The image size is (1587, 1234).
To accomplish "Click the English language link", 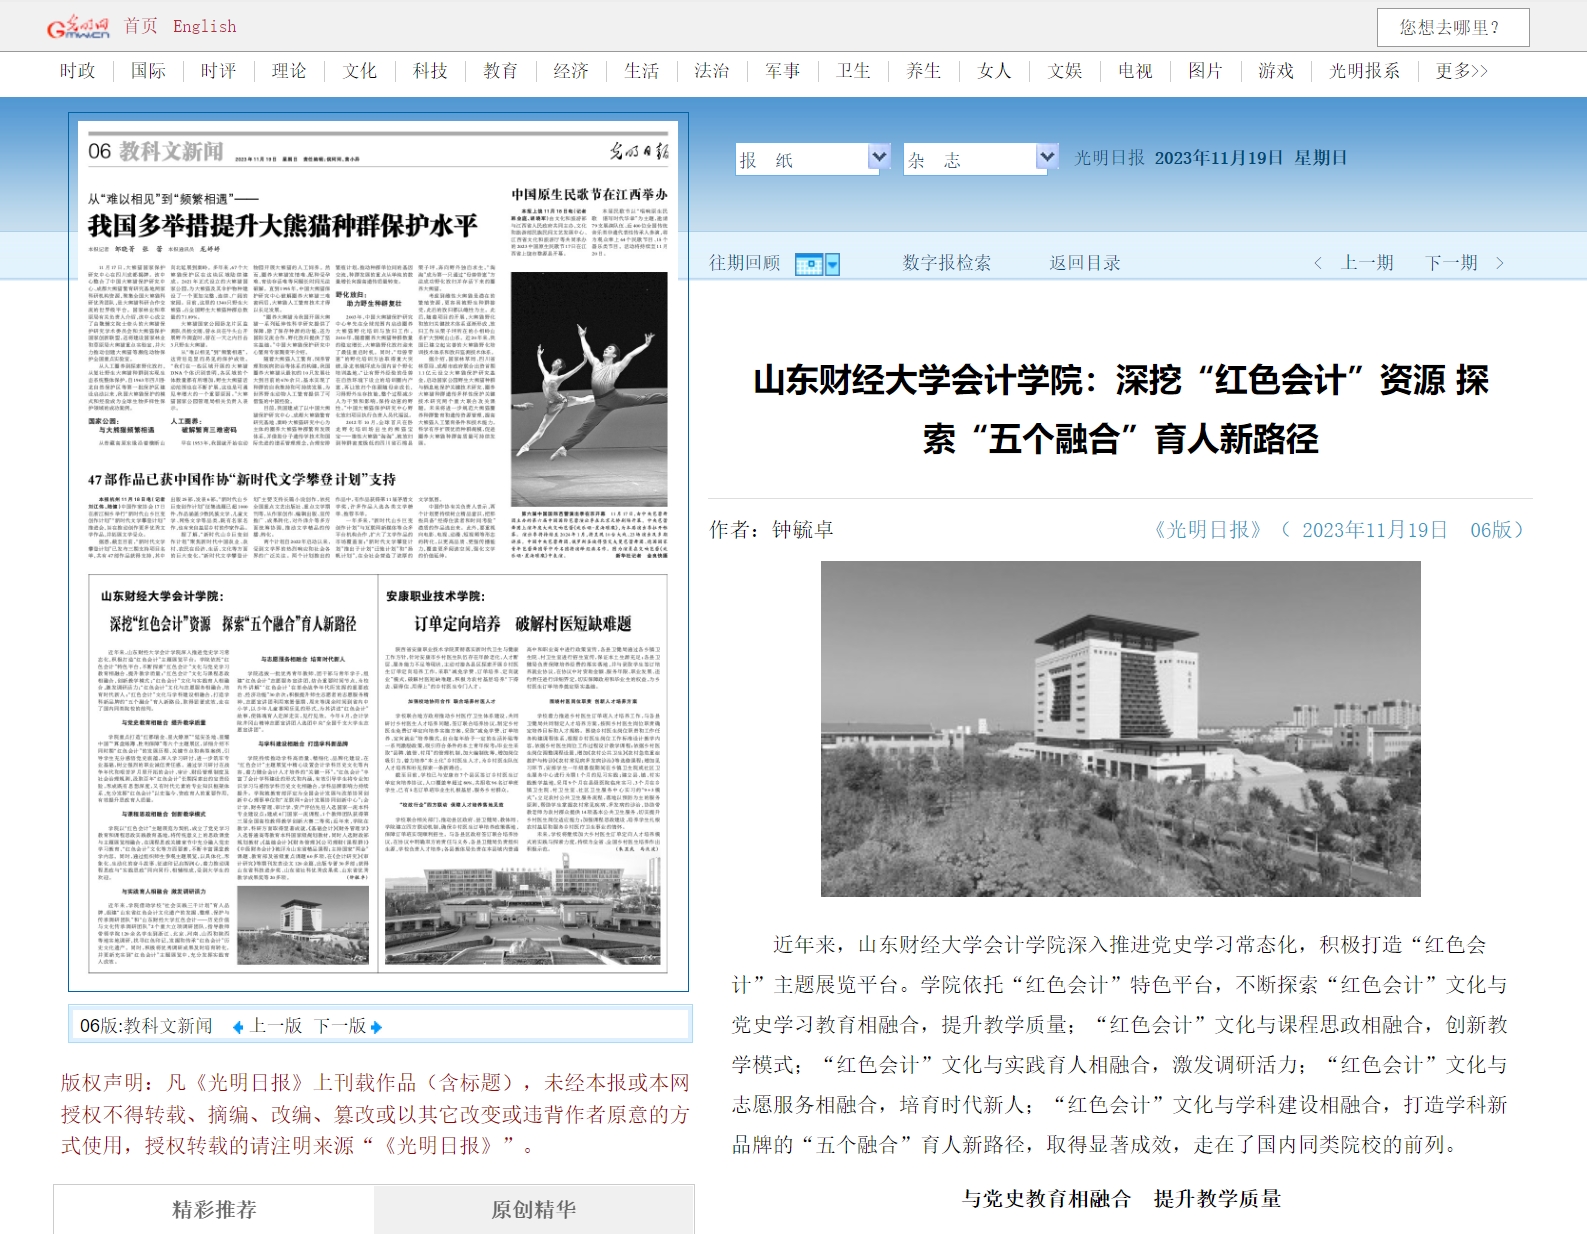I will tap(204, 27).
